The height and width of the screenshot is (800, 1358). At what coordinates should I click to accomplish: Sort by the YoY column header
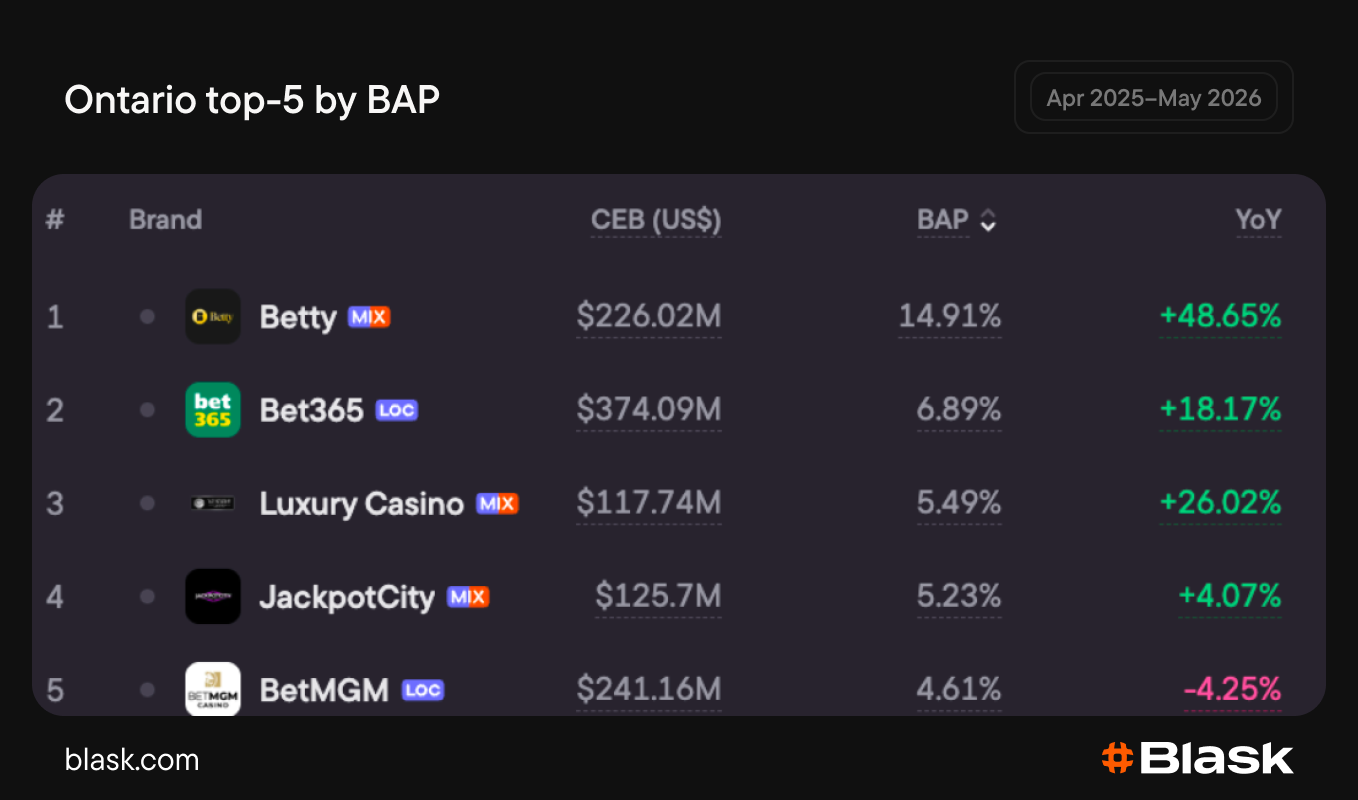[x=1258, y=220]
